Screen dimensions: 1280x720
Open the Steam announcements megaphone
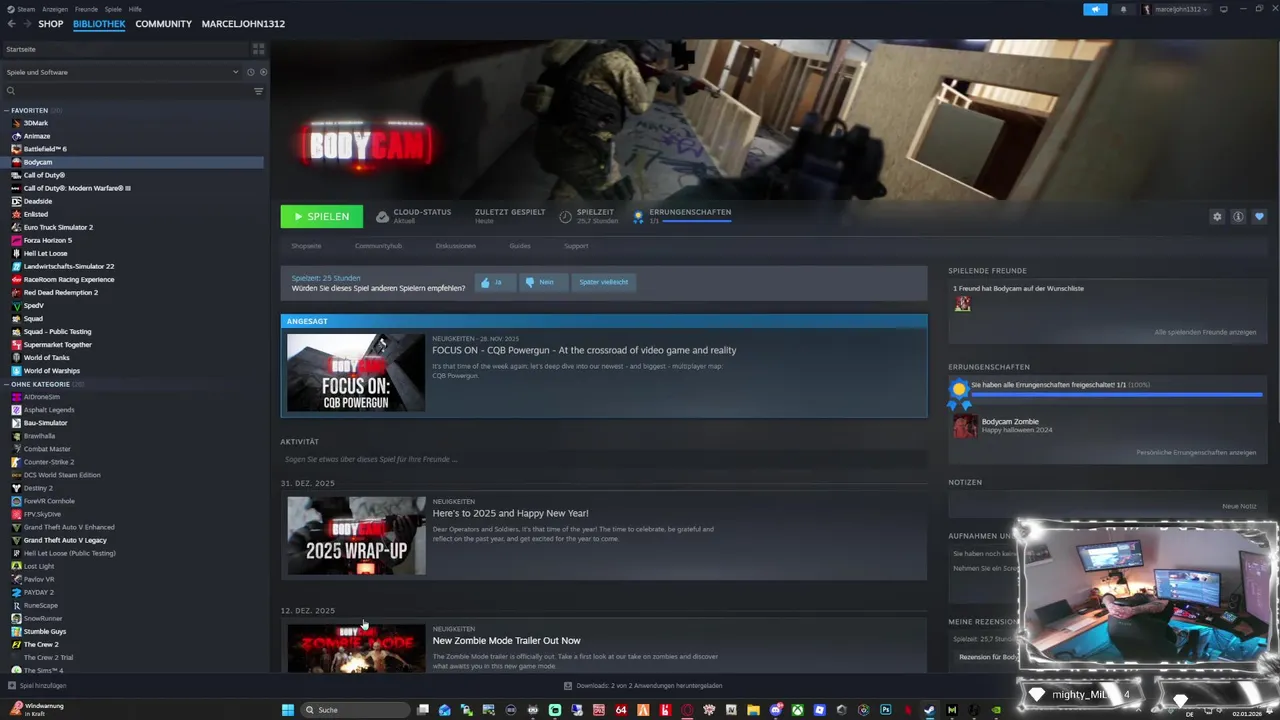(x=1095, y=9)
